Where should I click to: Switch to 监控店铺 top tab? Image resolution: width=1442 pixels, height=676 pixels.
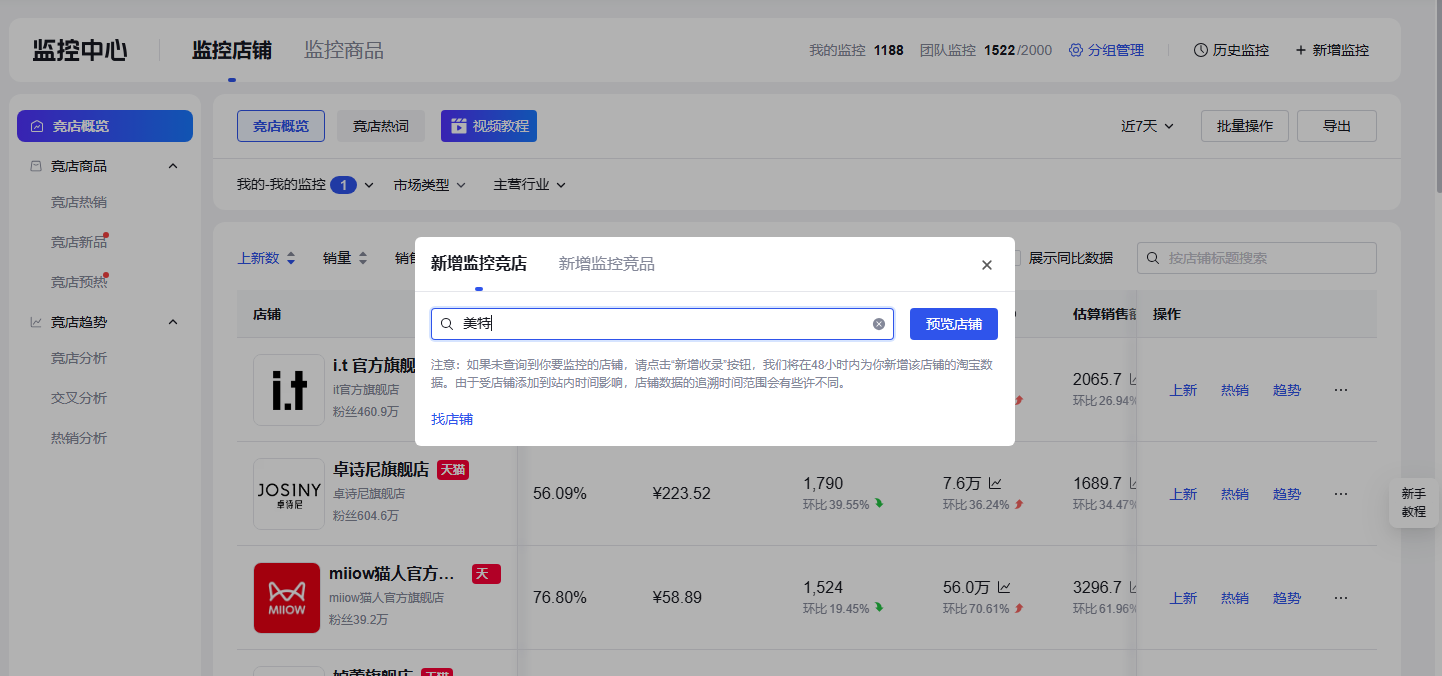(232, 50)
